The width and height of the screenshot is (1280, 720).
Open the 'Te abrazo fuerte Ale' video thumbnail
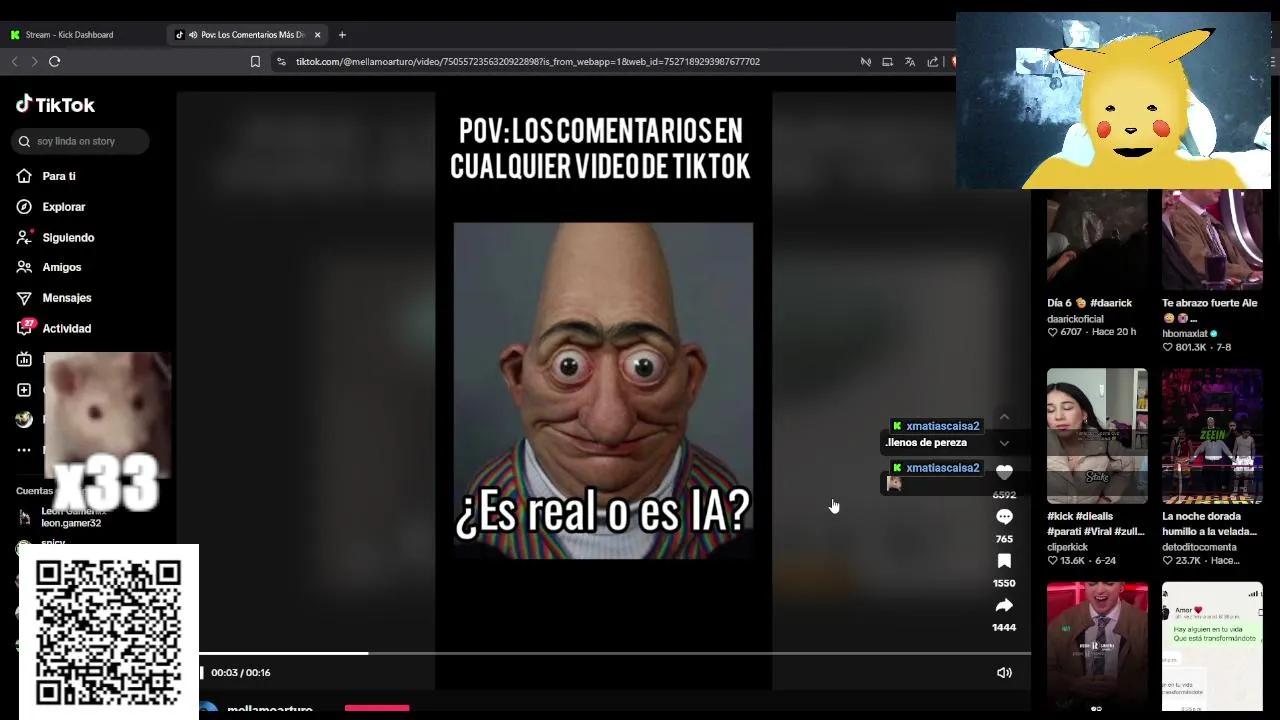pos(1212,238)
